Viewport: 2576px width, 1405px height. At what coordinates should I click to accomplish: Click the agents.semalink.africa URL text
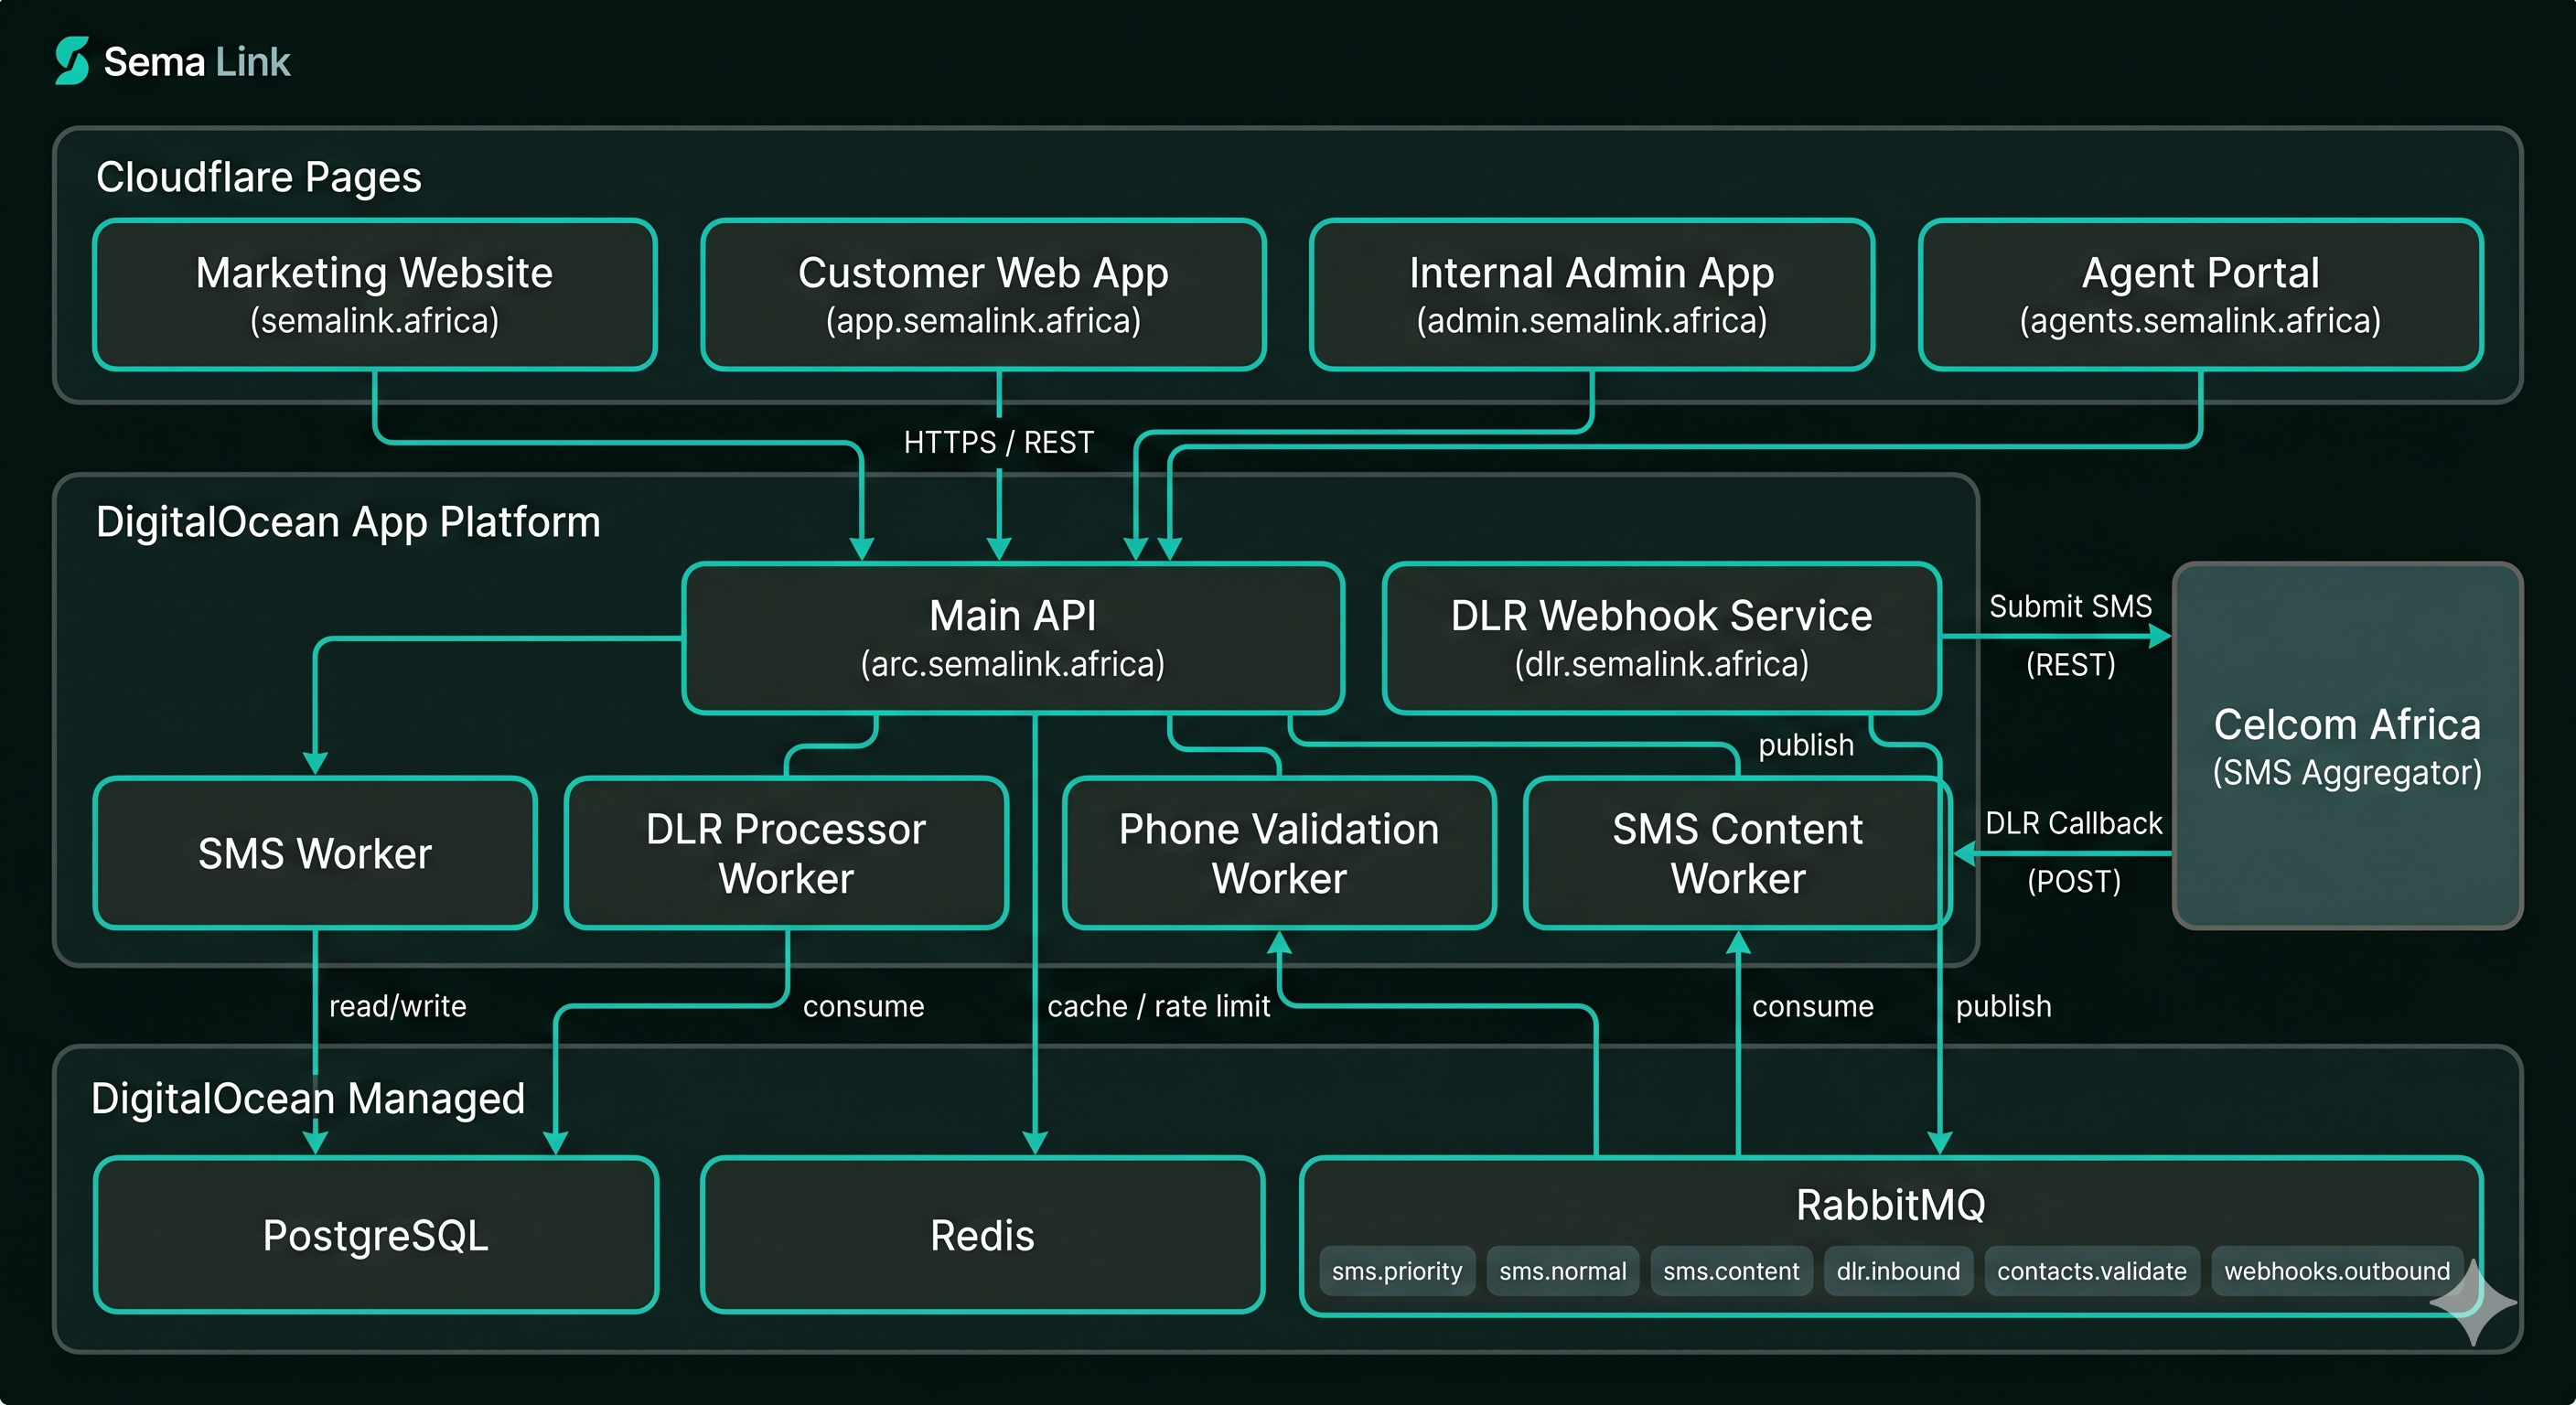[2200, 321]
